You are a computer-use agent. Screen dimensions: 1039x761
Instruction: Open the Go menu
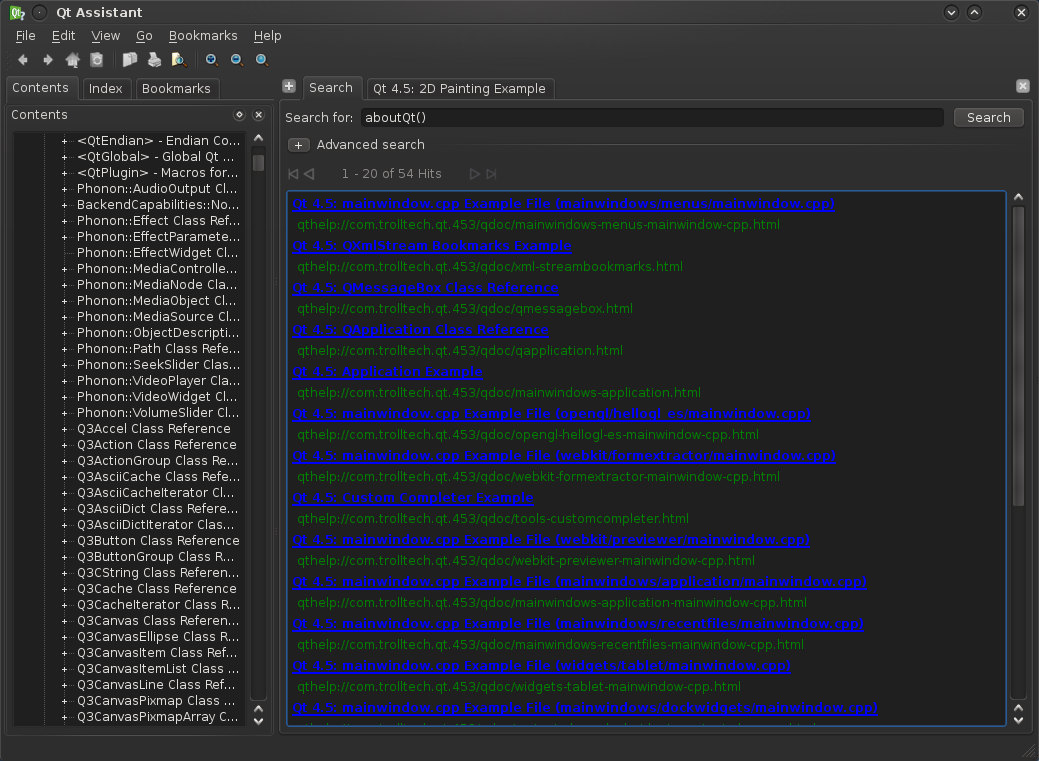pos(144,36)
